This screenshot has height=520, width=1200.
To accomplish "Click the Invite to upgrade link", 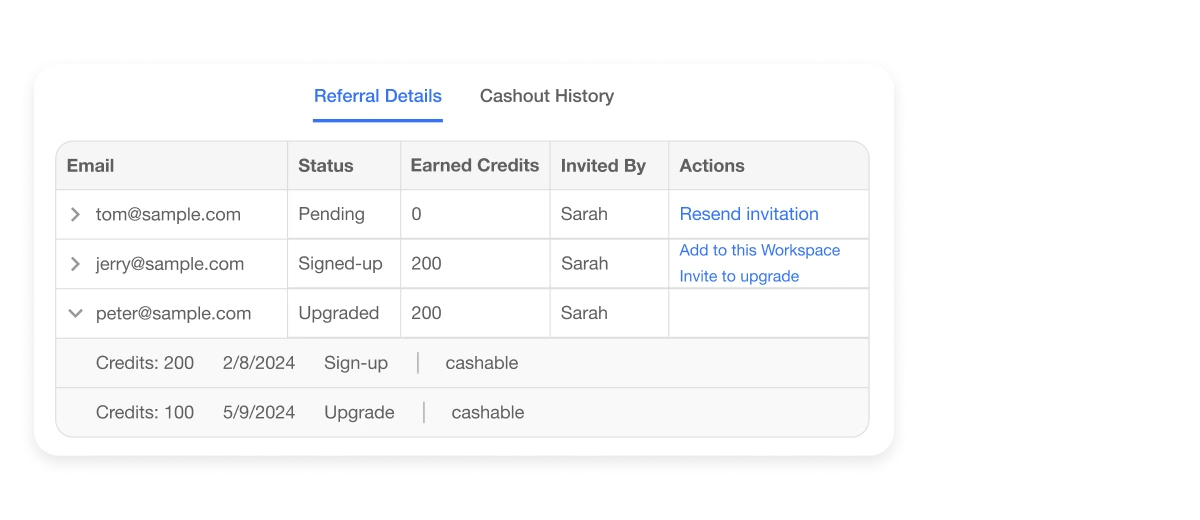I will [739, 276].
